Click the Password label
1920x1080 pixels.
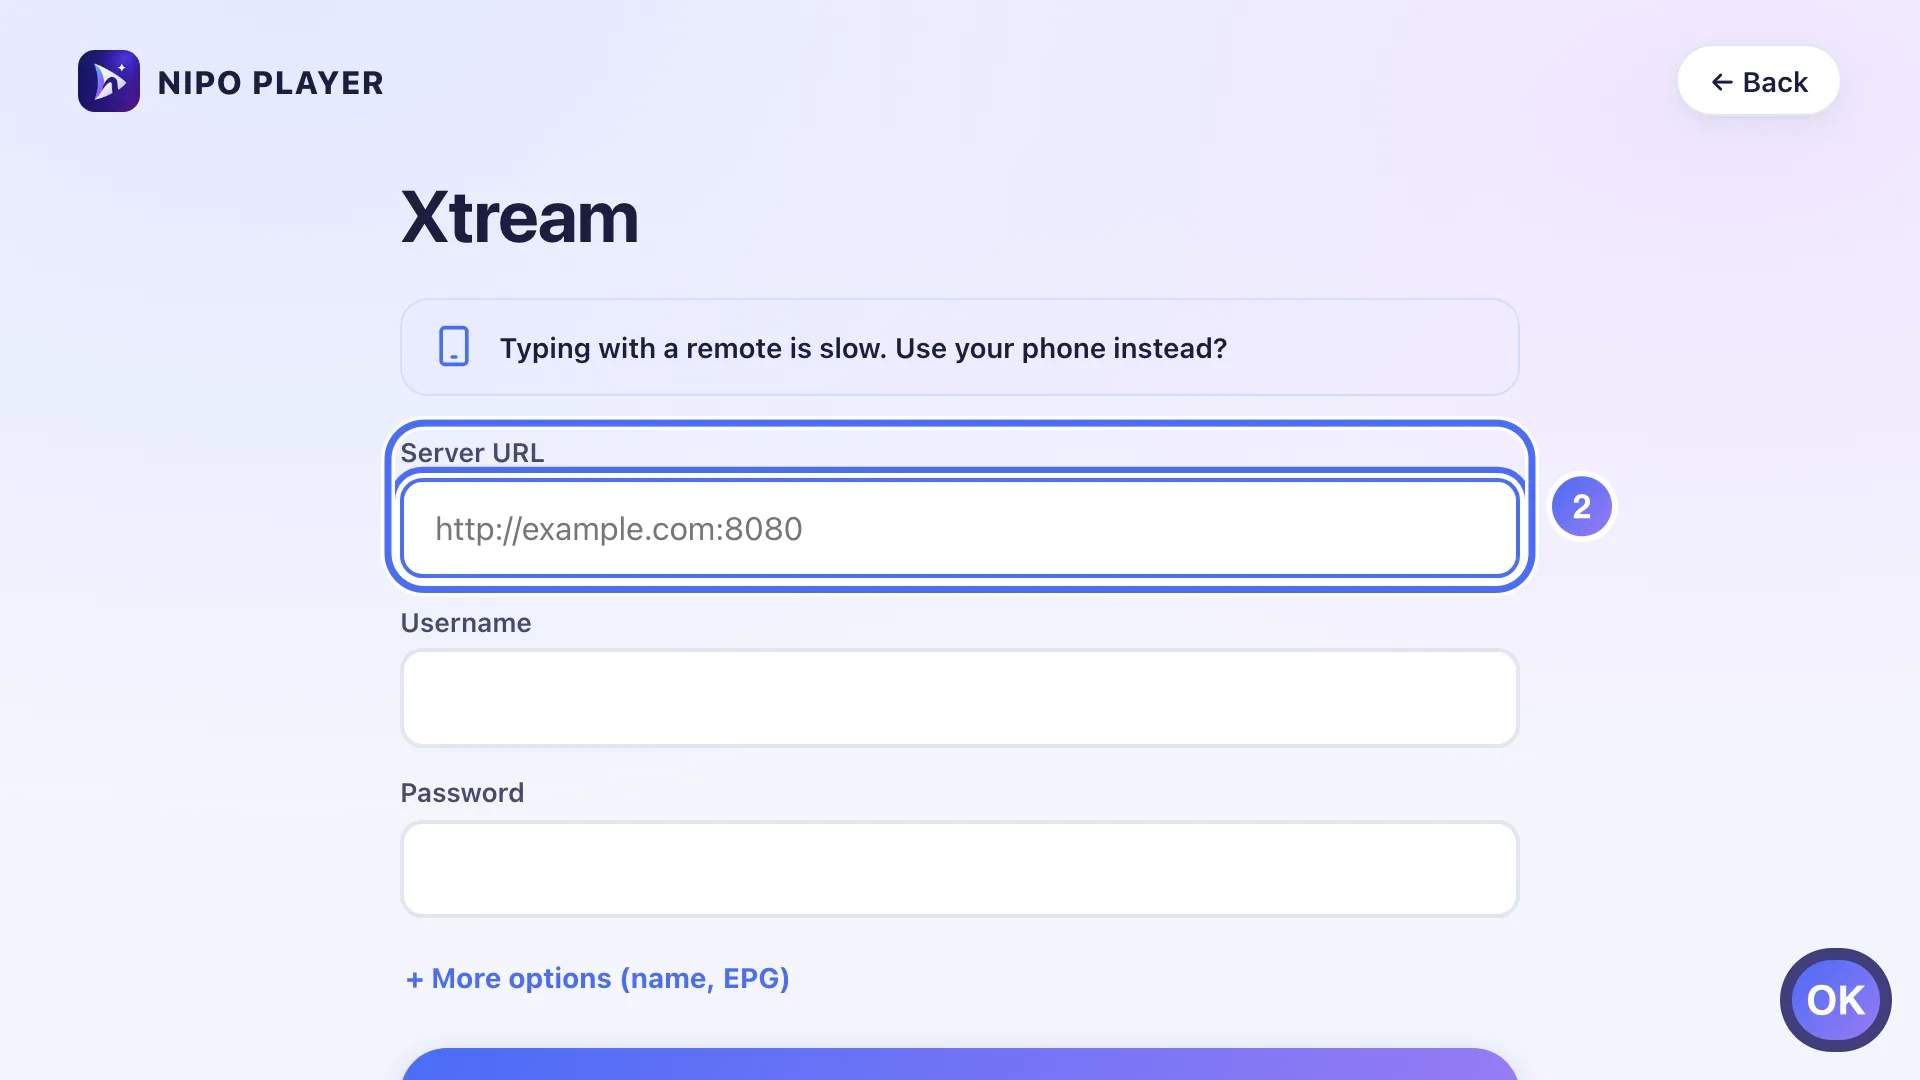click(x=462, y=792)
